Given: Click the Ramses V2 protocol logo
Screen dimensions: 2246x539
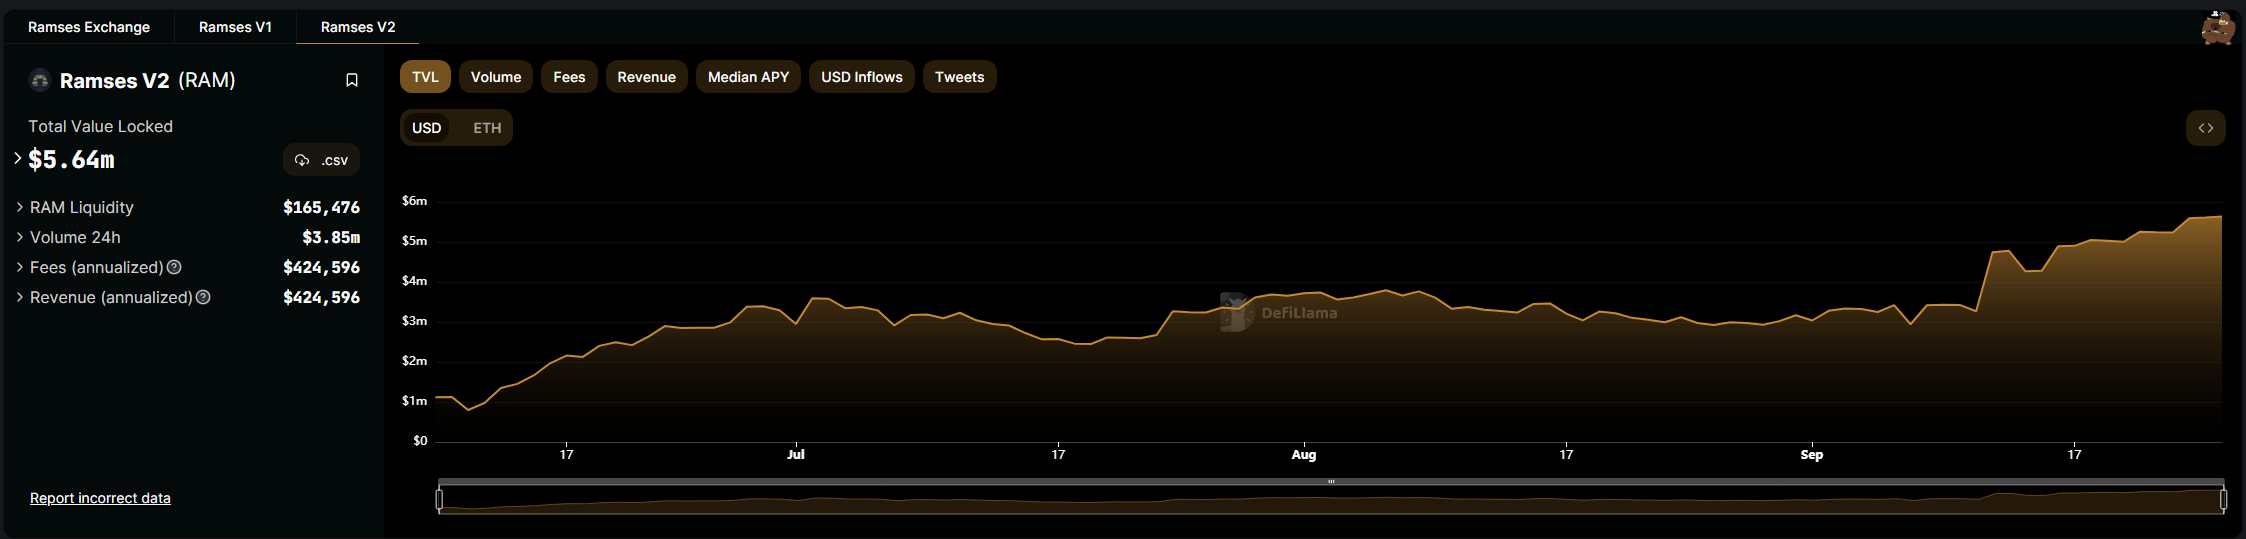Looking at the screenshot, I should point(40,80).
